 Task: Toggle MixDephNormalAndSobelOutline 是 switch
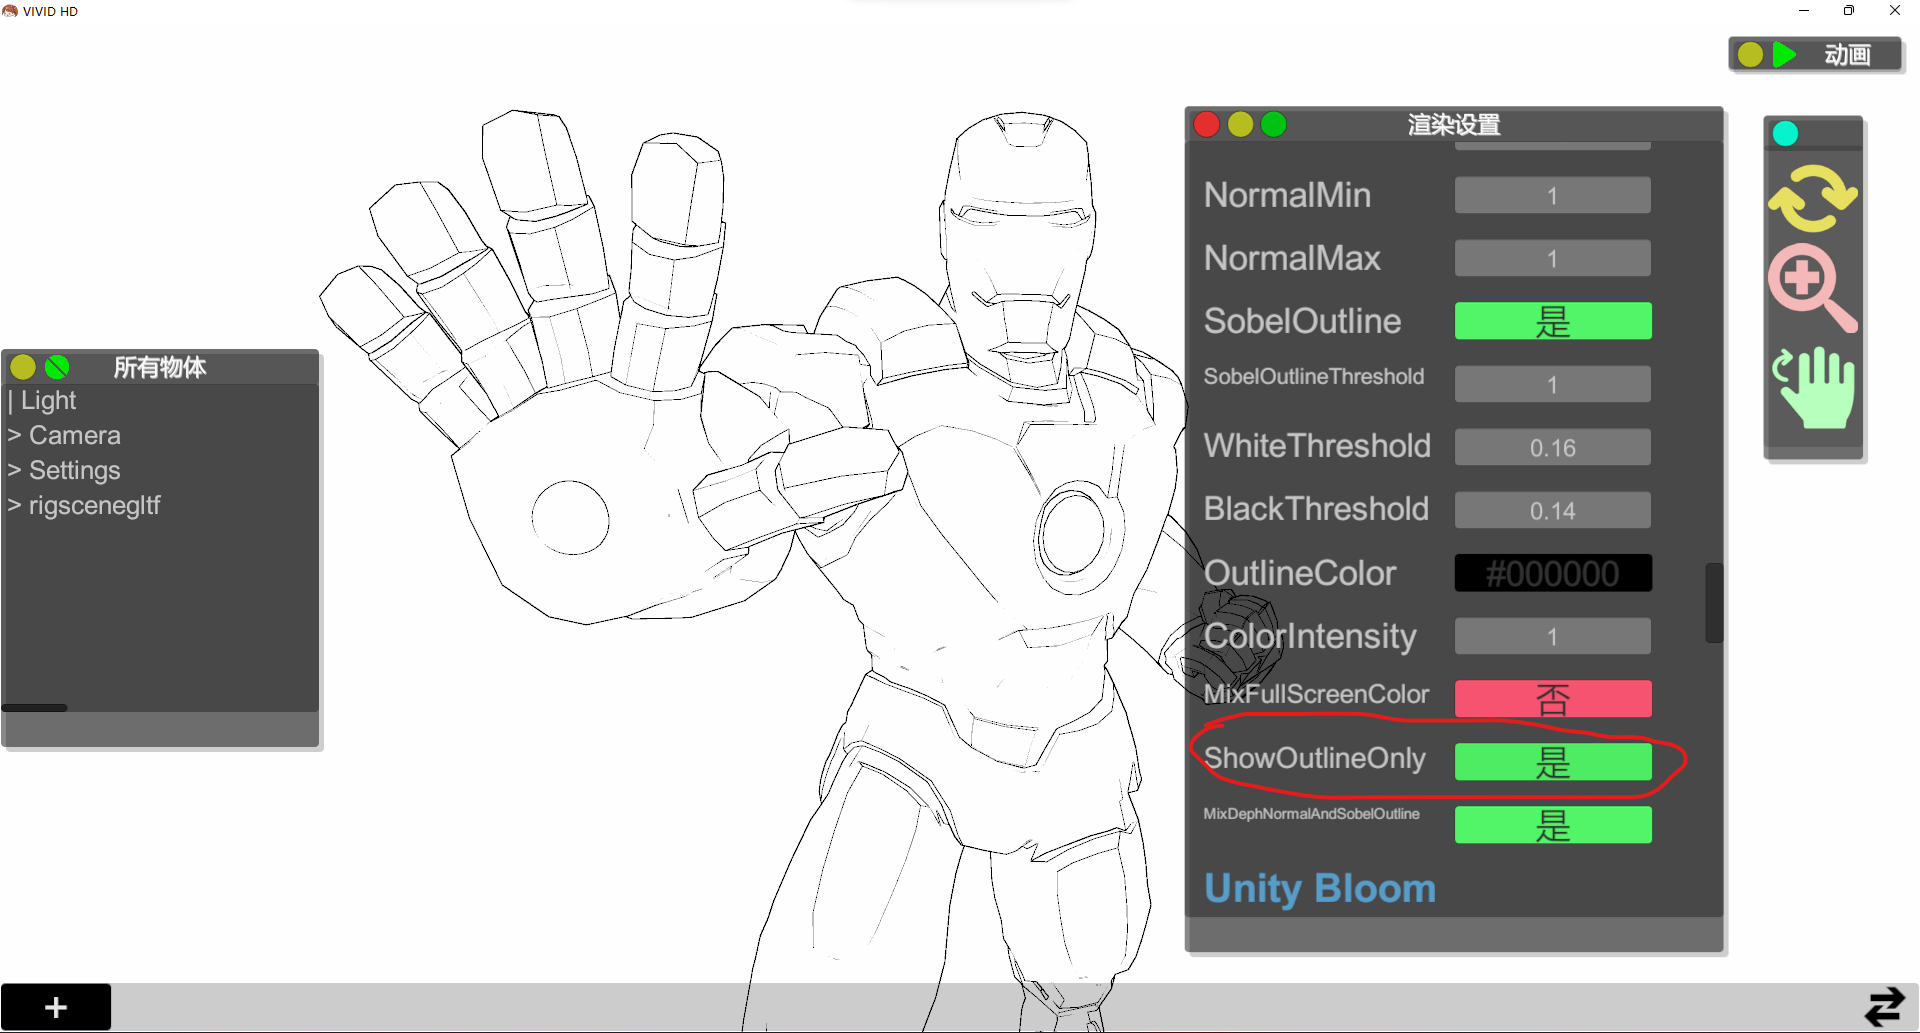pyautogui.click(x=1553, y=825)
